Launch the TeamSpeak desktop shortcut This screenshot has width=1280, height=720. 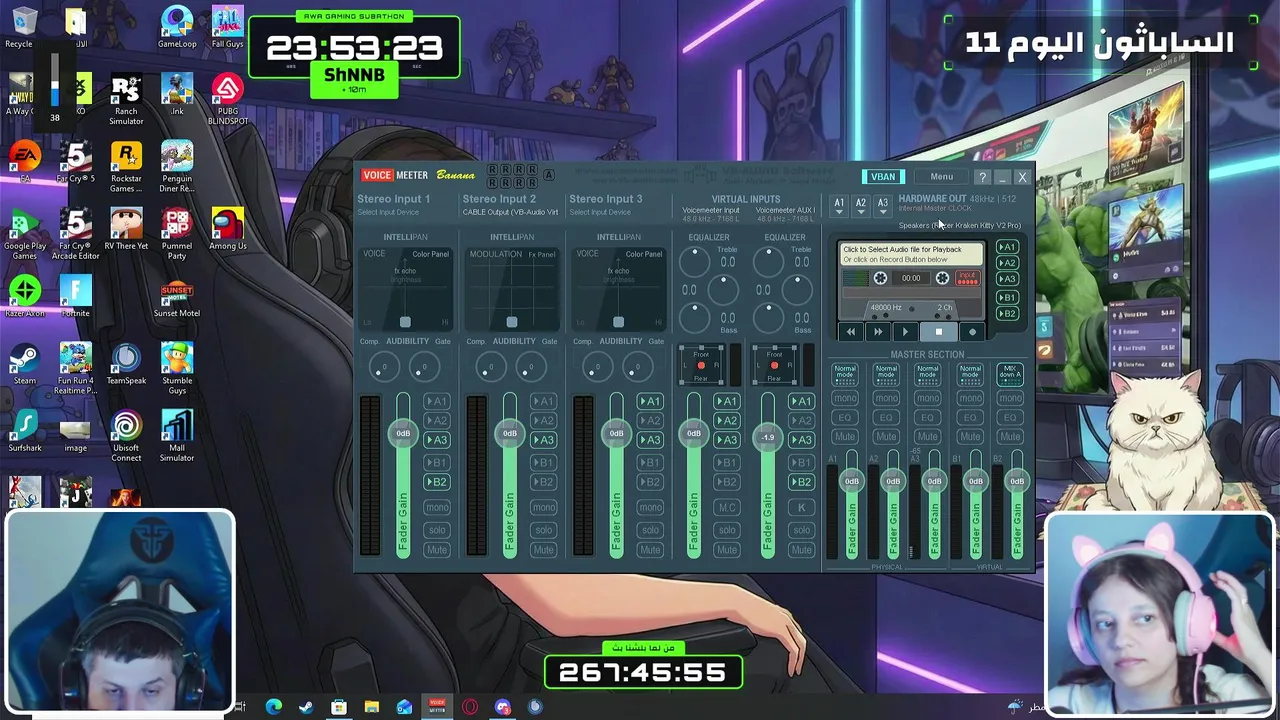point(126,364)
